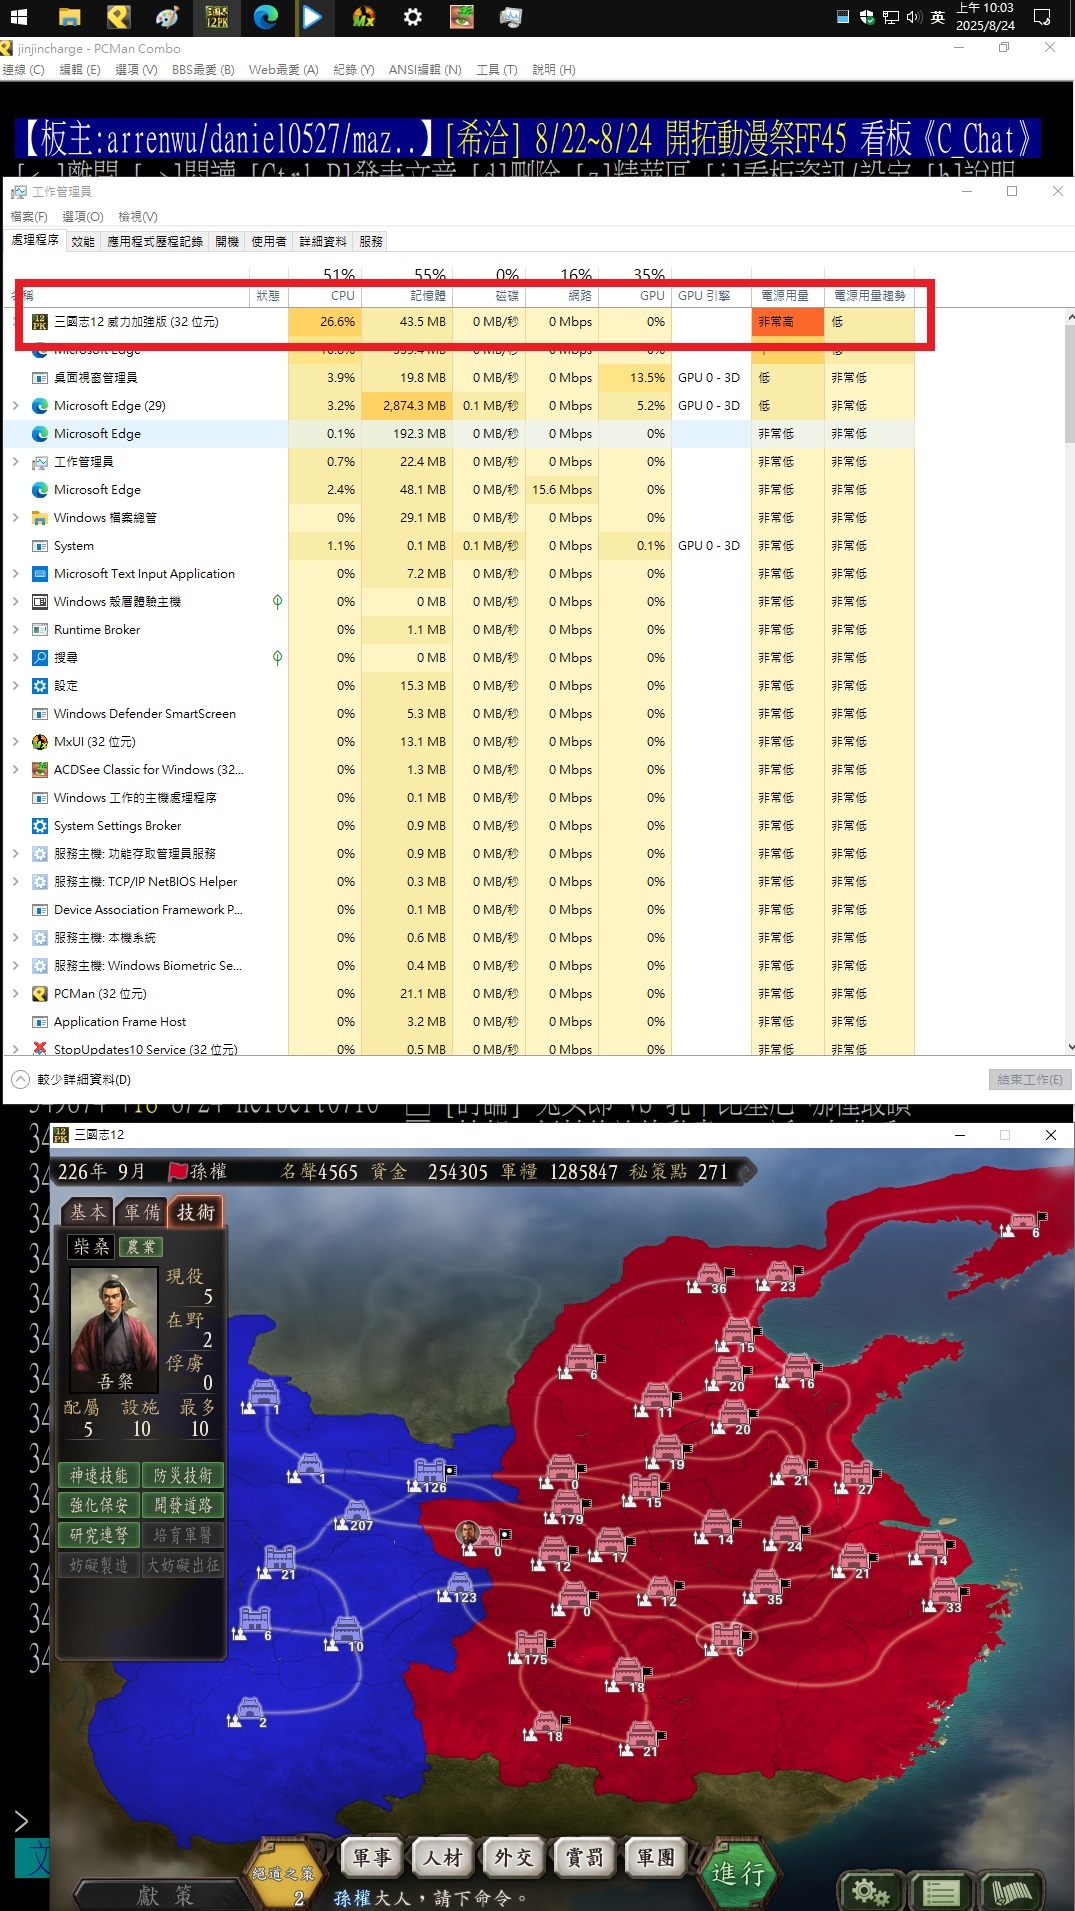Select the greyed 培育軍醫 technique
Screen dimensions: 1075x1911
[183, 1535]
